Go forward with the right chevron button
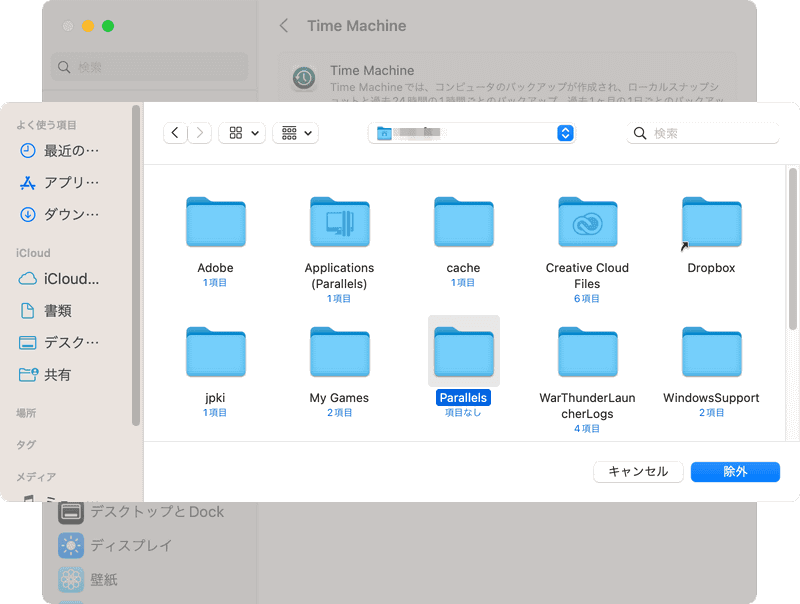This screenshot has height=604, width=800. click(x=199, y=133)
